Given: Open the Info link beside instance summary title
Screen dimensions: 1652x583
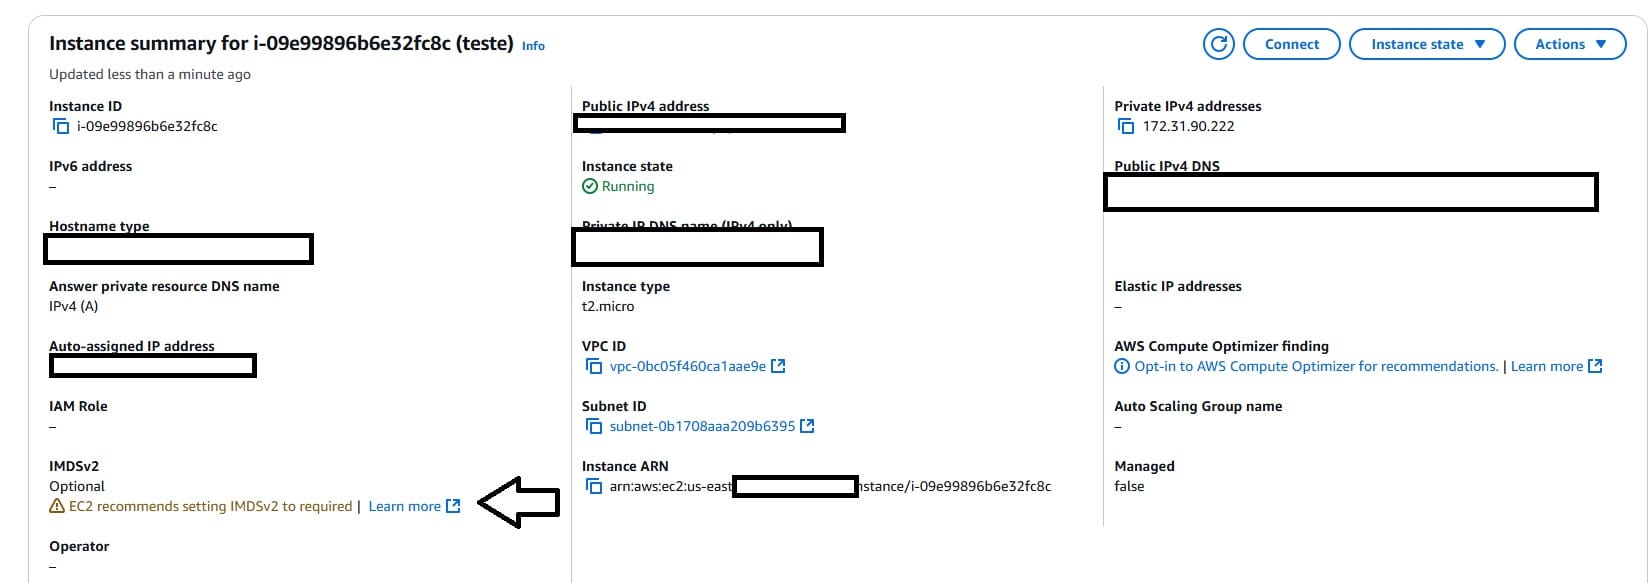Looking at the screenshot, I should pos(533,46).
